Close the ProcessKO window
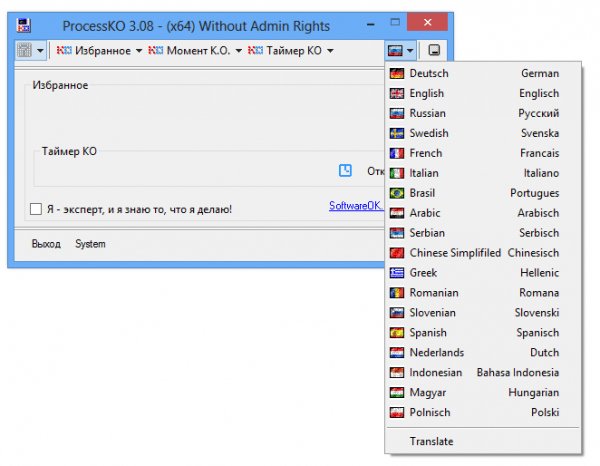This screenshot has height=466, width=600. tap(427, 22)
